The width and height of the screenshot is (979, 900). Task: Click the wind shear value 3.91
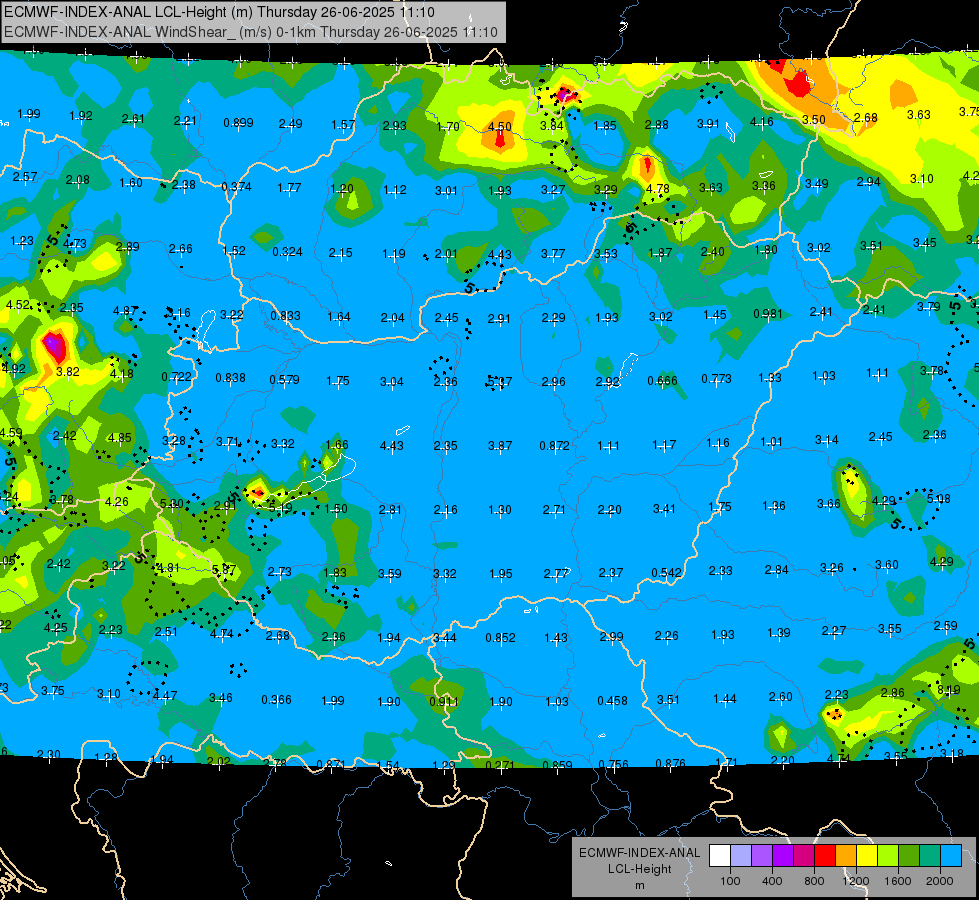(x=708, y=124)
